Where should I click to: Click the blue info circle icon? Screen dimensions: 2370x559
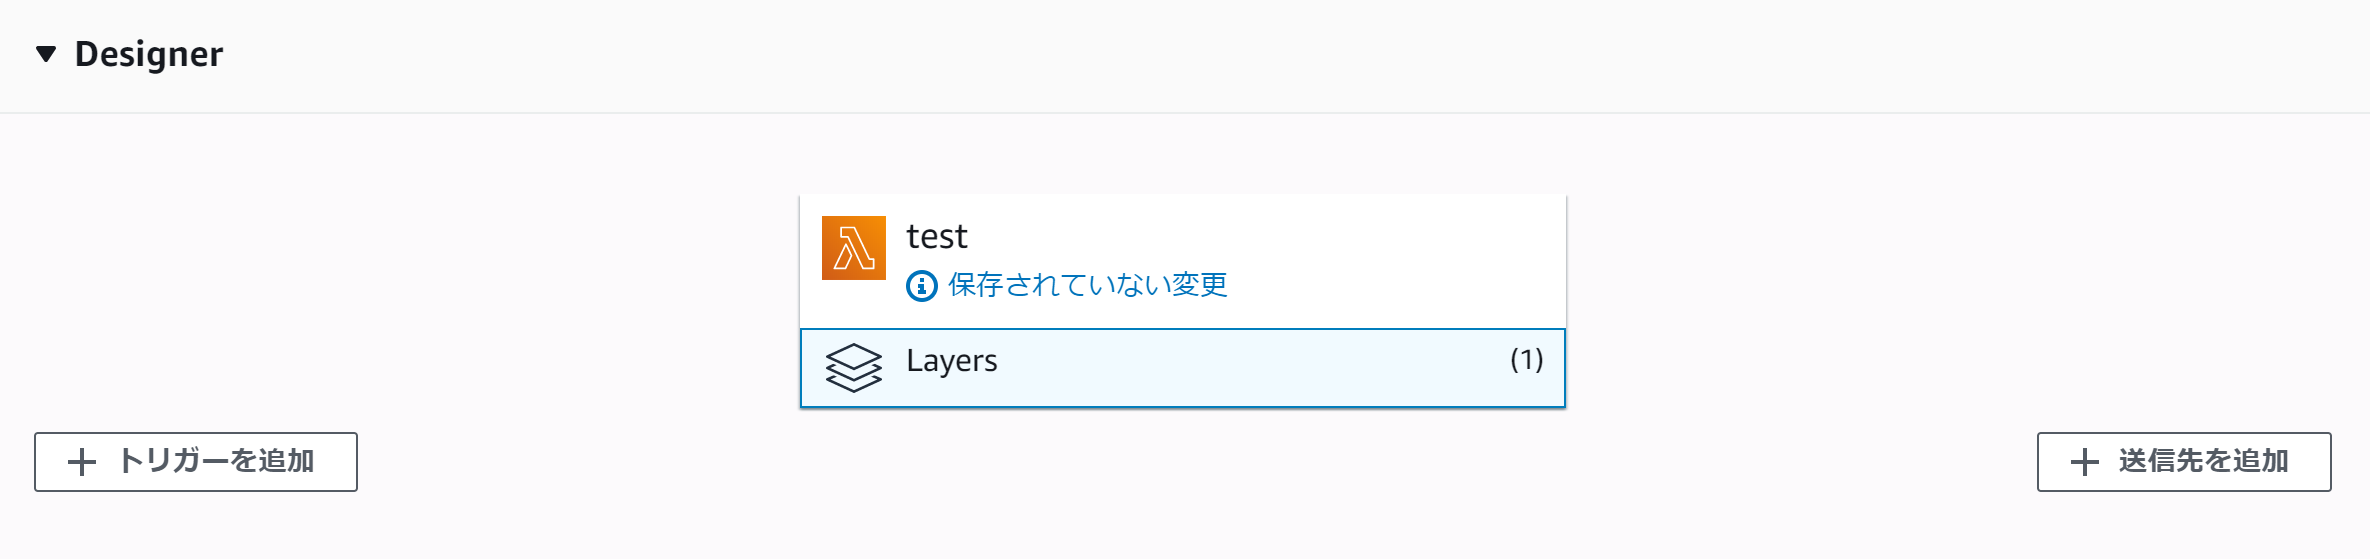click(x=921, y=286)
